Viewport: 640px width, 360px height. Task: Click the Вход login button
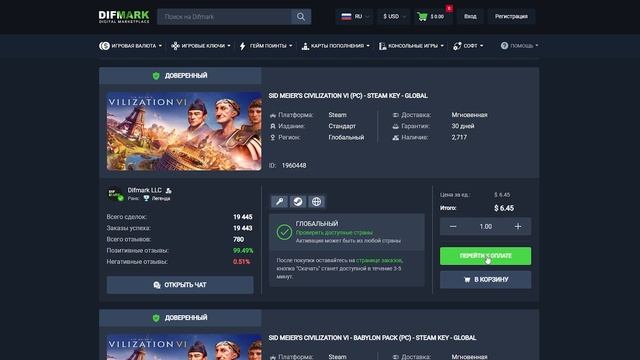pyautogui.click(x=470, y=17)
